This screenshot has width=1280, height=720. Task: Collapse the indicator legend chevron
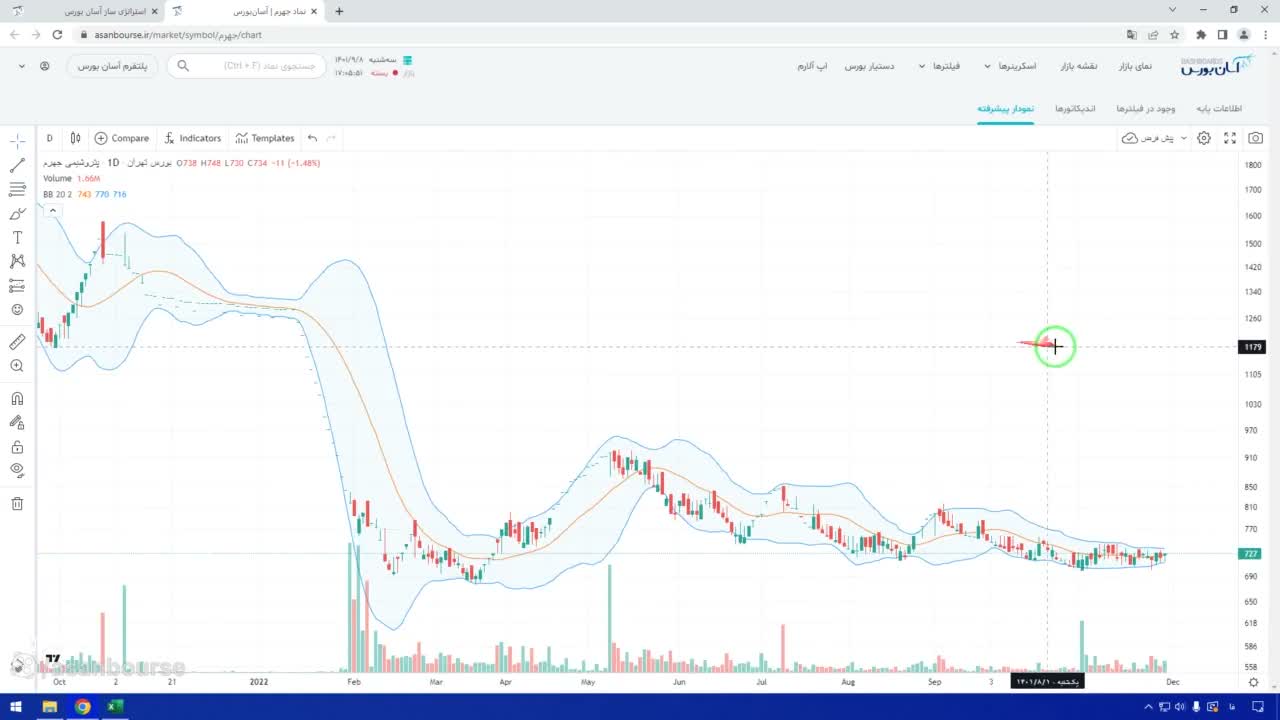tap(52, 210)
